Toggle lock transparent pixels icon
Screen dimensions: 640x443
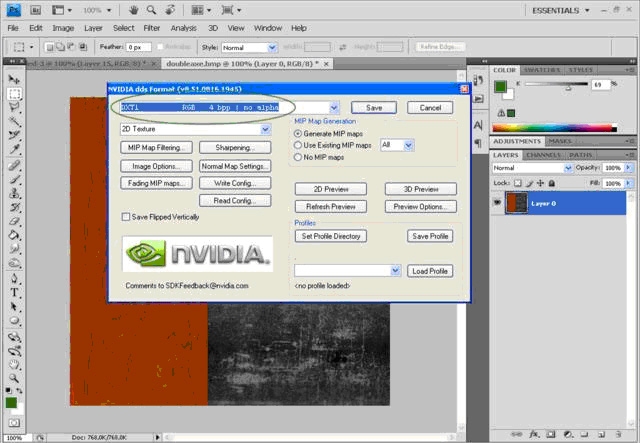pyautogui.click(x=518, y=183)
